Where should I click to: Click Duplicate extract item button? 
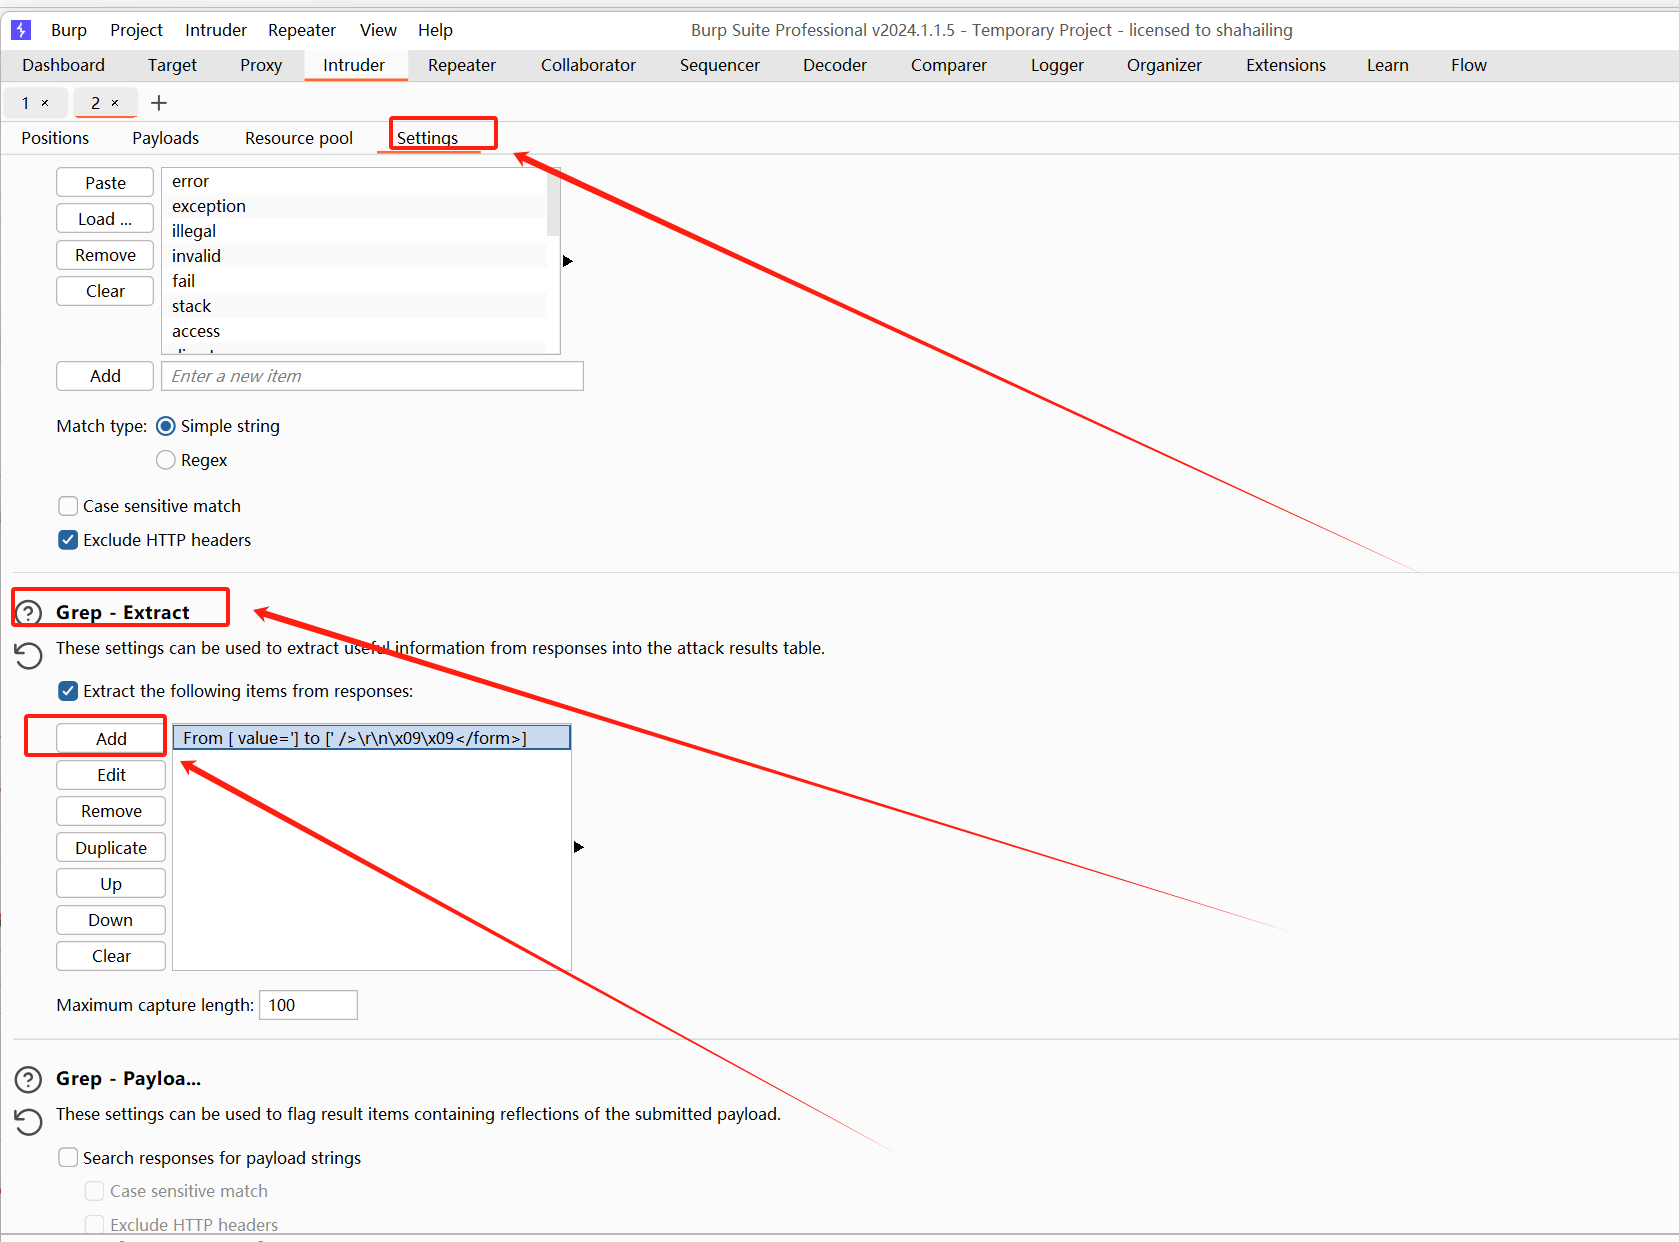tap(111, 848)
